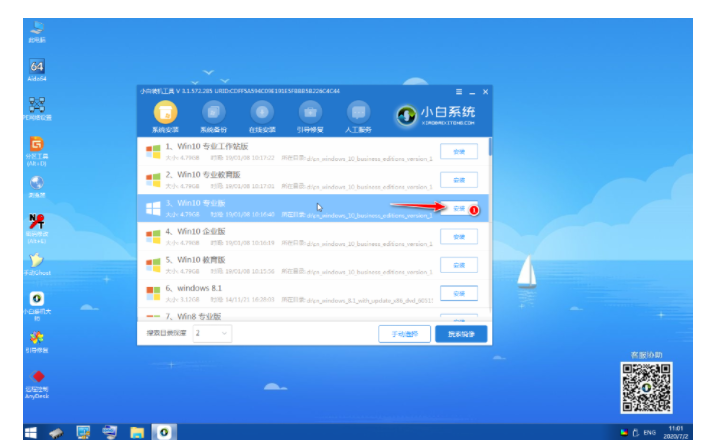718x445 pixels.
Task: Launch Aida64 from the desktop
Action: [x=37, y=70]
